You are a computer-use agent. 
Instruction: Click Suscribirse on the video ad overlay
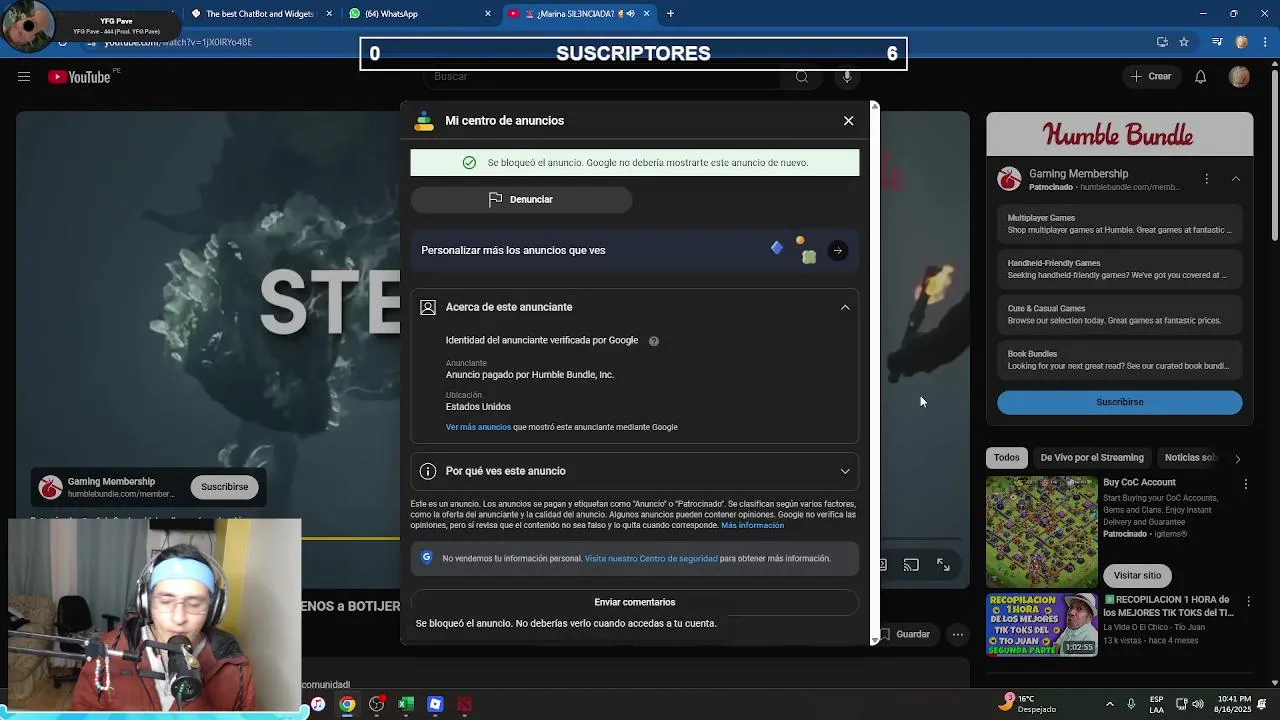[224, 487]
